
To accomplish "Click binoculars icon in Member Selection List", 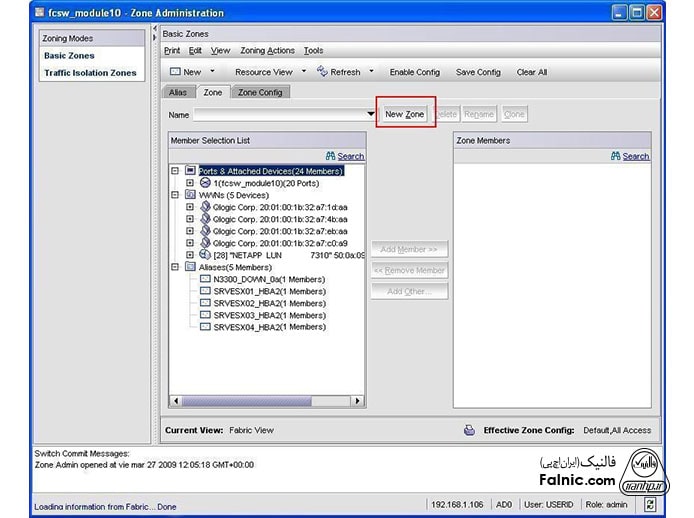I will click(x=331, y=156).
